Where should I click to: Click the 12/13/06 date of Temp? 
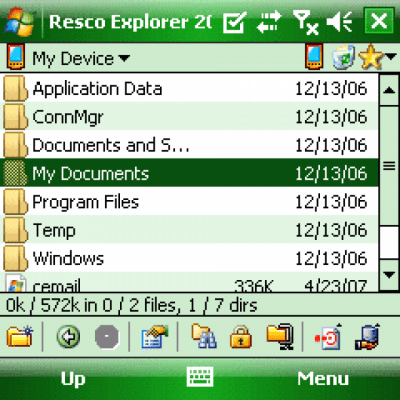pyautogui.click(x=331, y=230)
